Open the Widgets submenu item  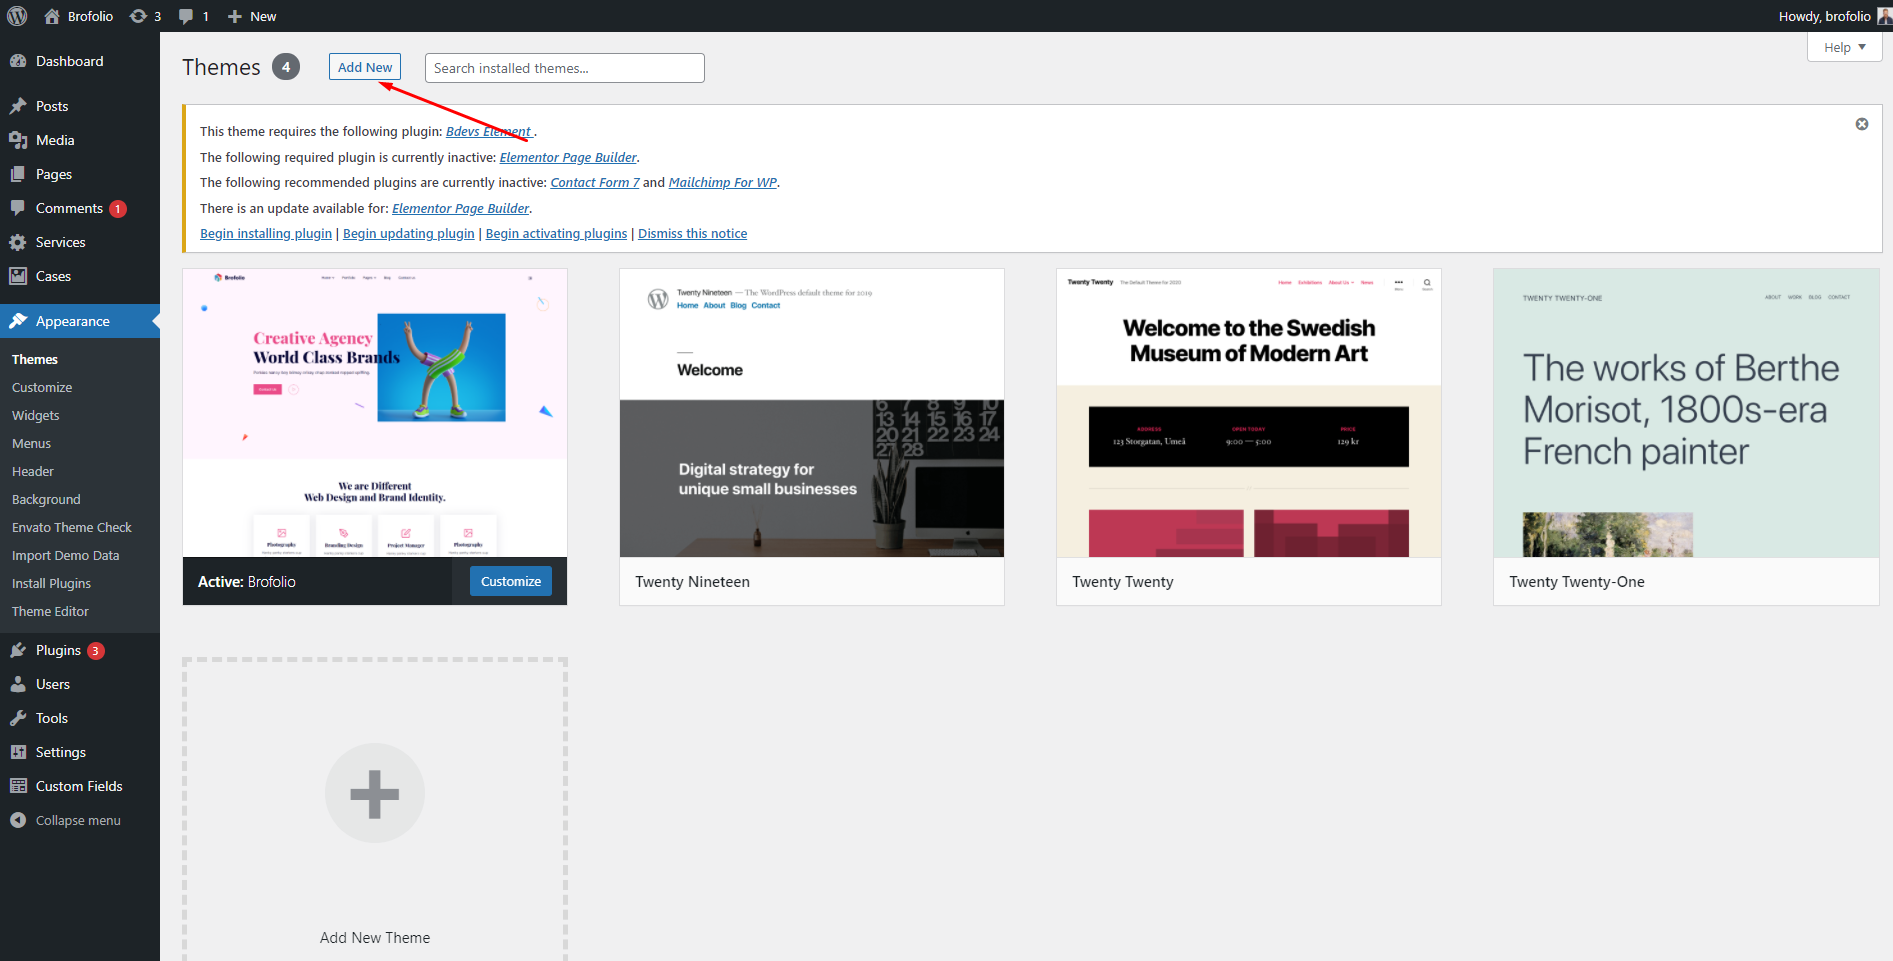pos(36,415)
